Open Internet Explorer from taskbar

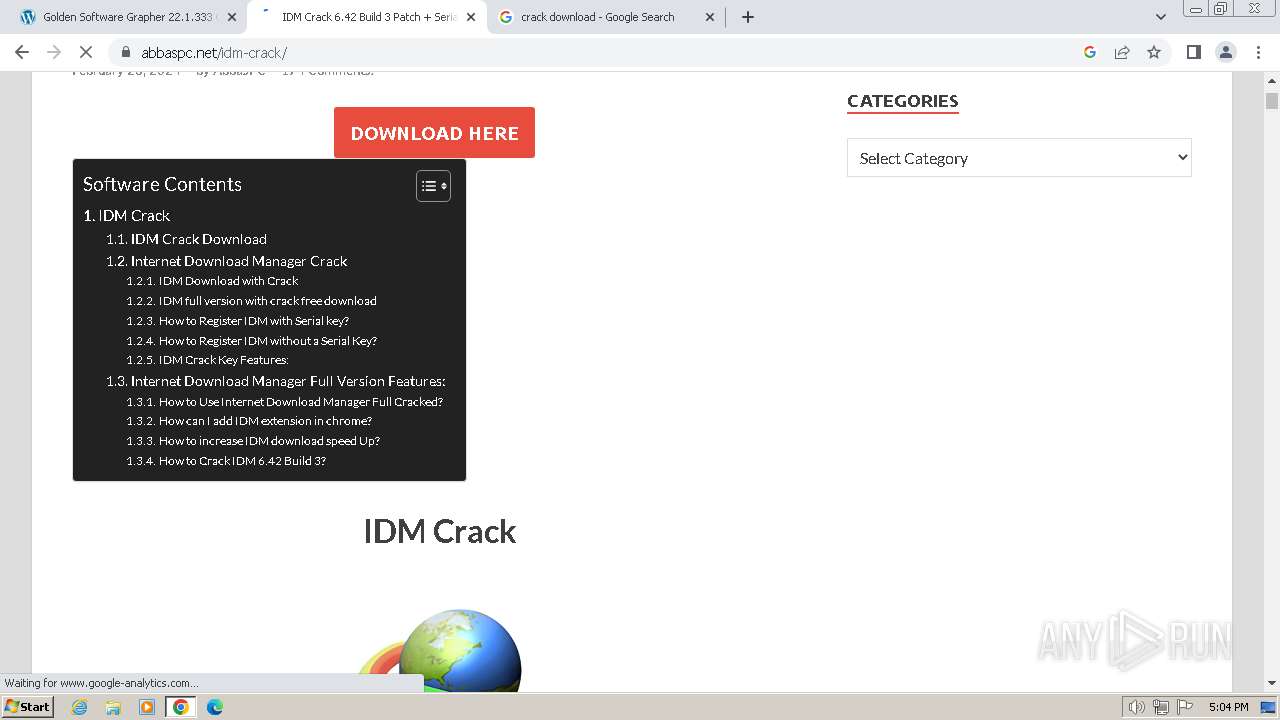(x=80, y=707)
